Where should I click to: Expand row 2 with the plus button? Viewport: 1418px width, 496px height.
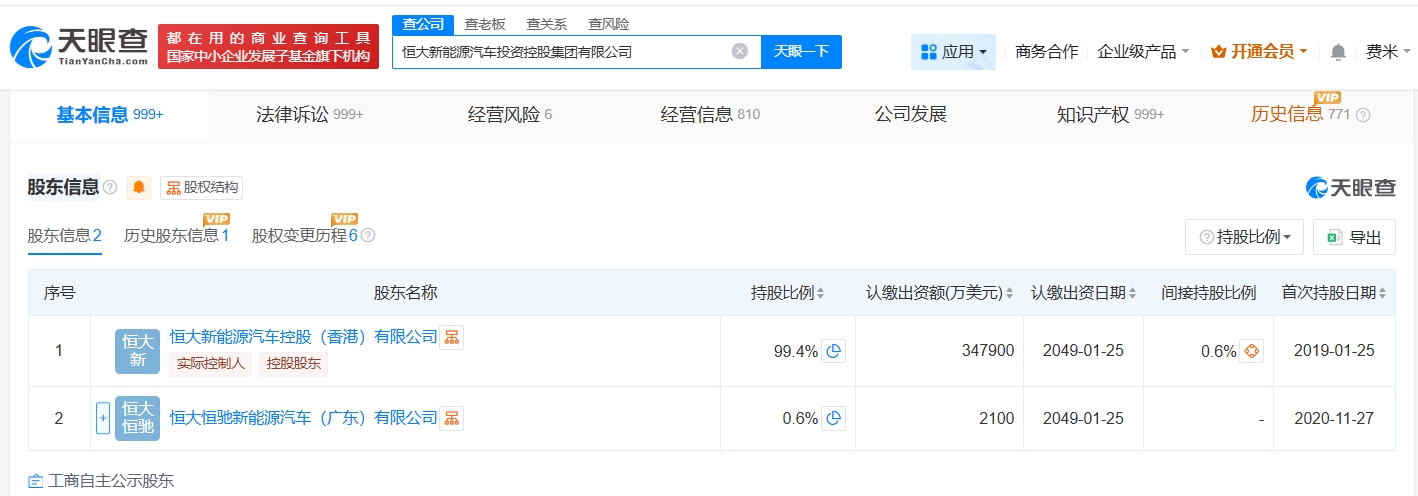102,418
